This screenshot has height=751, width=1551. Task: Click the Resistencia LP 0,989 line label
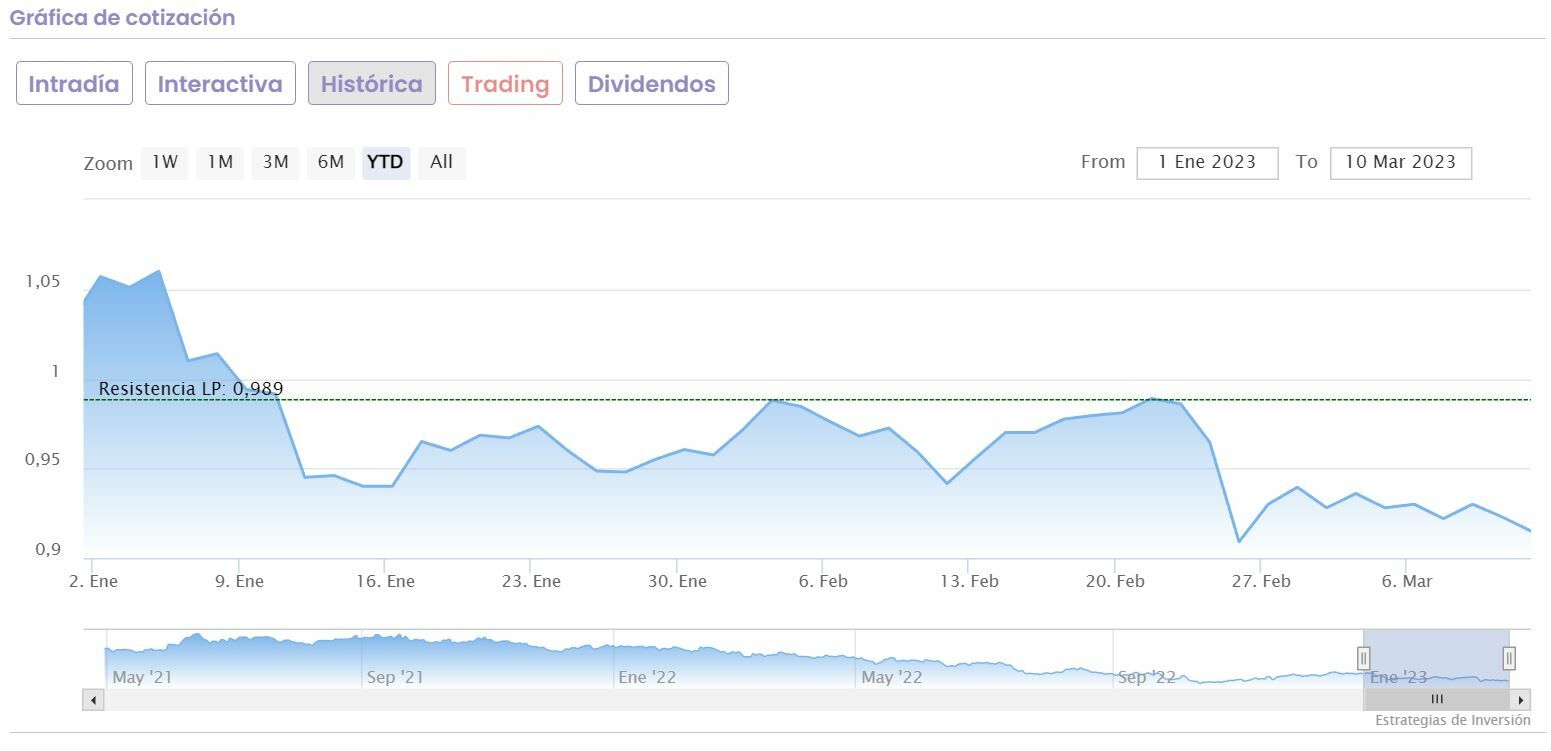[x=191, y=389]
